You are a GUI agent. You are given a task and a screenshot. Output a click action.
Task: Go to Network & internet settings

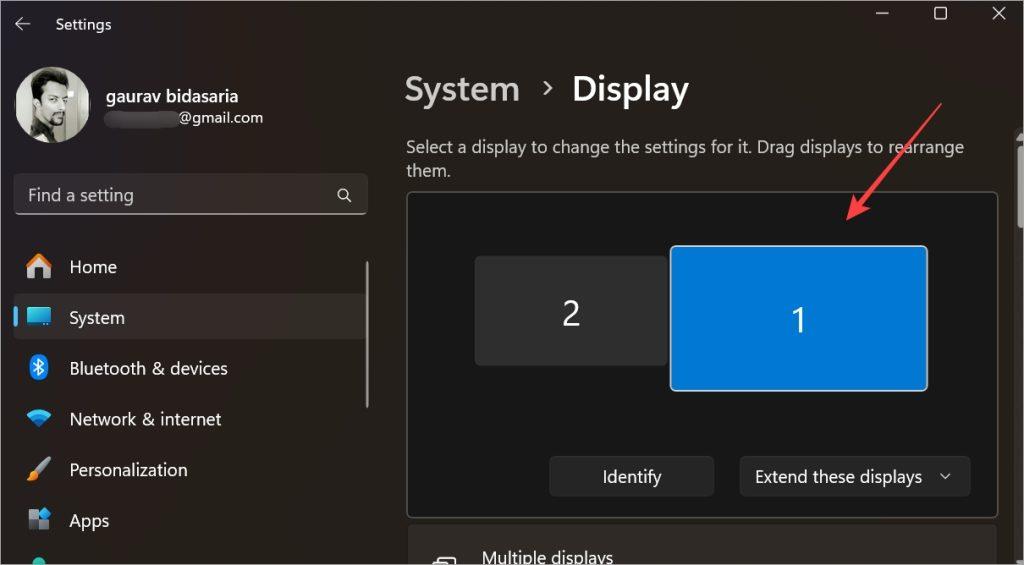(x=189, y=419)
